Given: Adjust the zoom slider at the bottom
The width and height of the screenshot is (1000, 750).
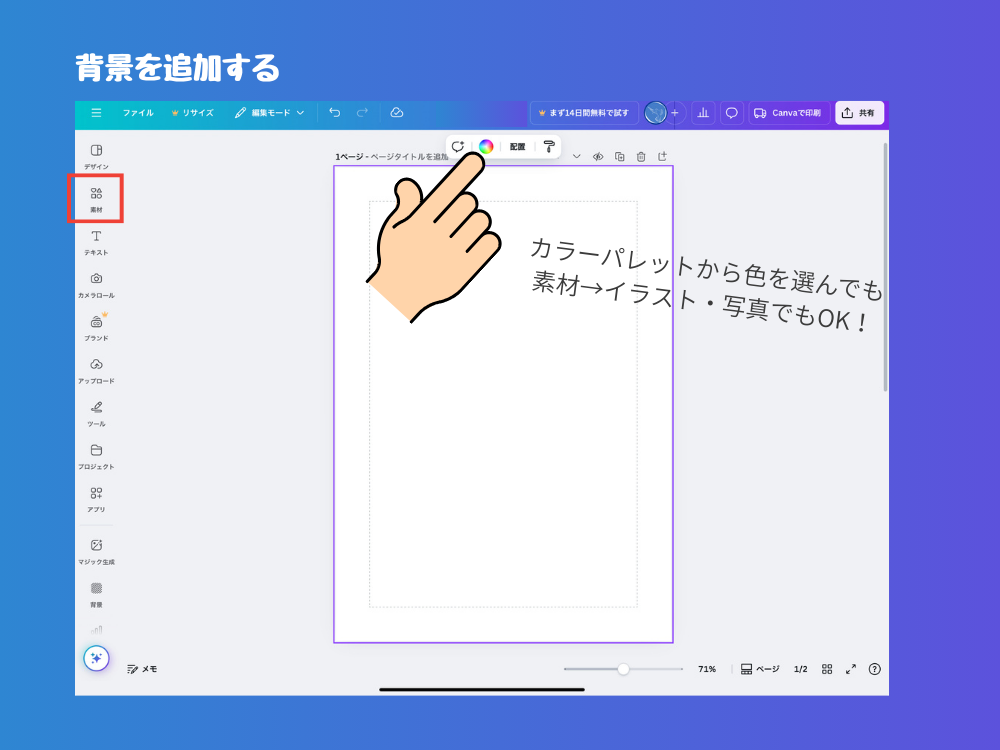Looking at the screenshot, I should 623,669.
